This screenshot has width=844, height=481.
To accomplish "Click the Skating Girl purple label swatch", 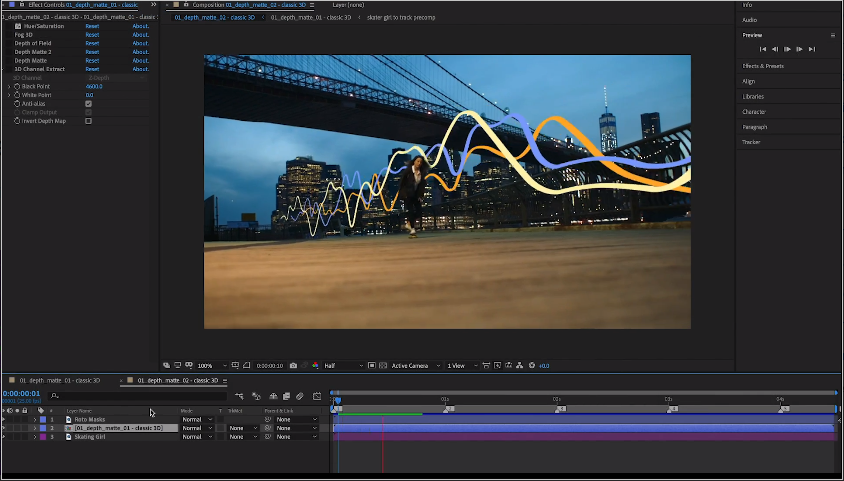I will tap(43, 437).
